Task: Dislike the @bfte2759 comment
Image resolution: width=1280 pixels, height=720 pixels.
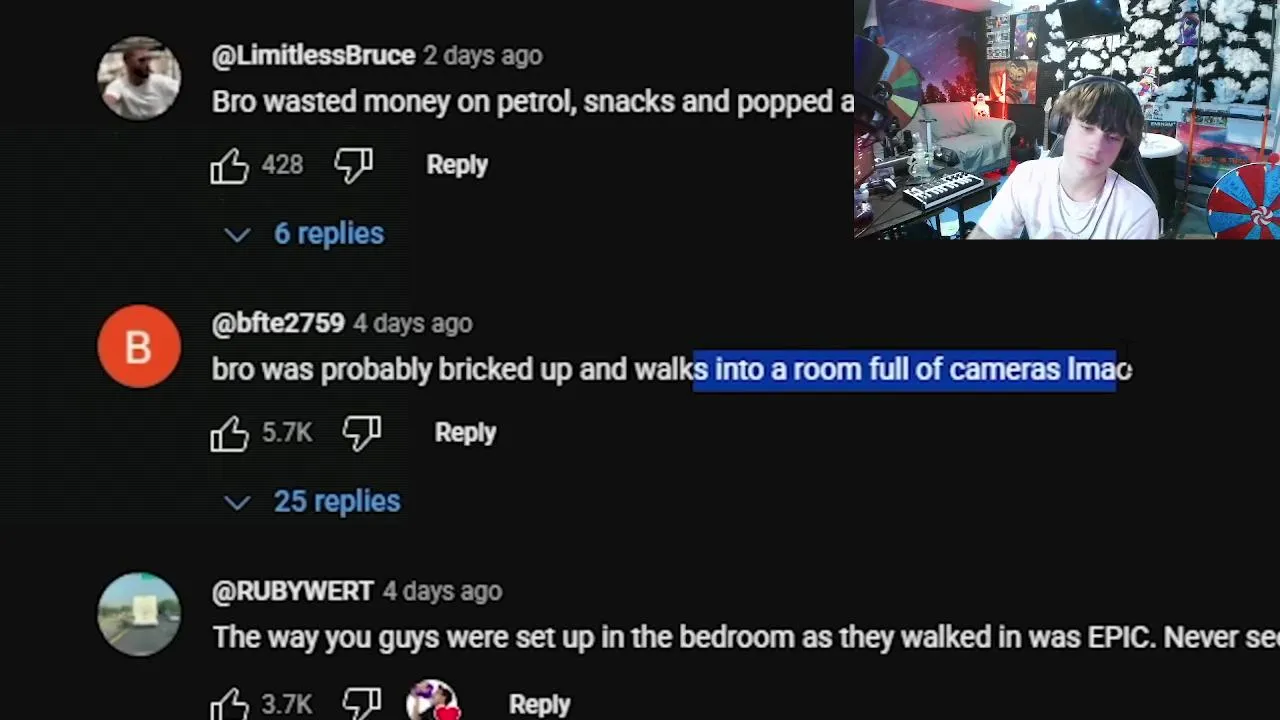Action: 361,434
